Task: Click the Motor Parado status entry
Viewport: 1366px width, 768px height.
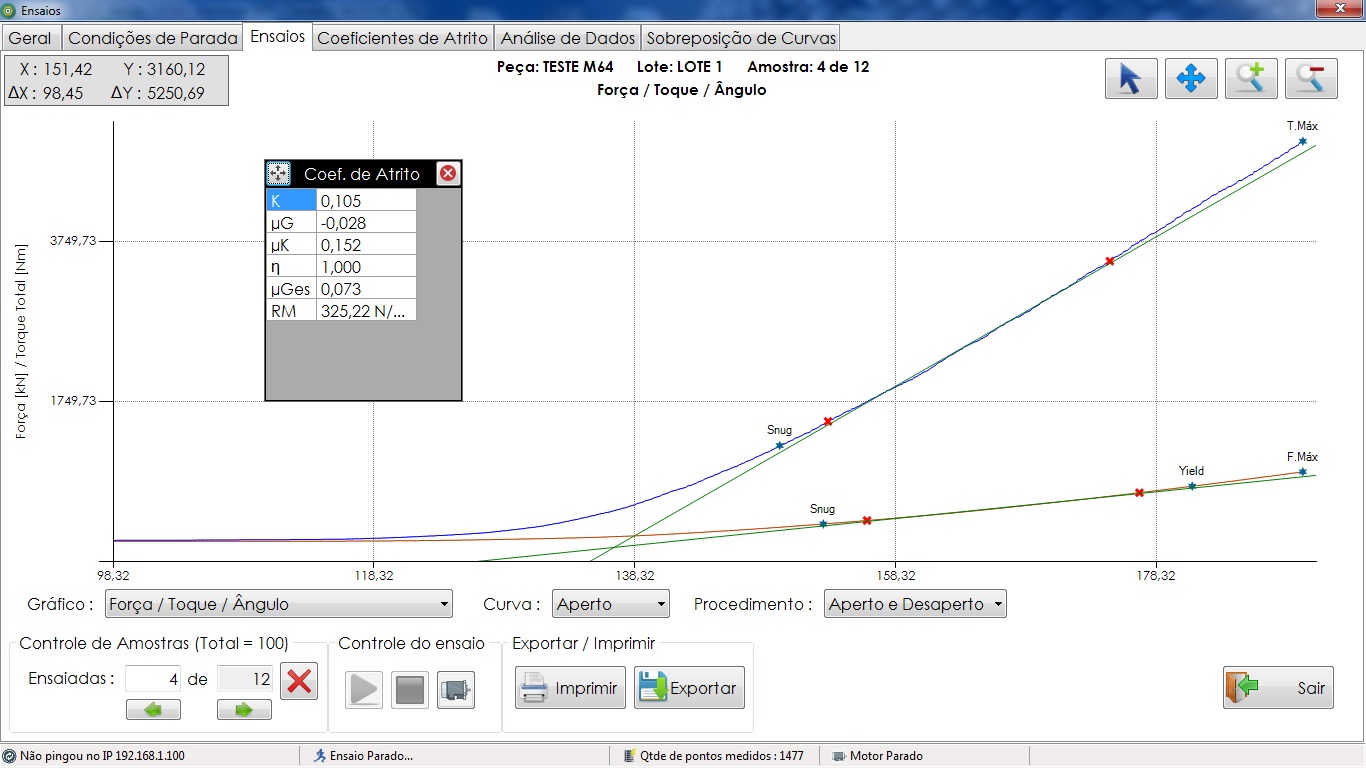Action: 877,756
